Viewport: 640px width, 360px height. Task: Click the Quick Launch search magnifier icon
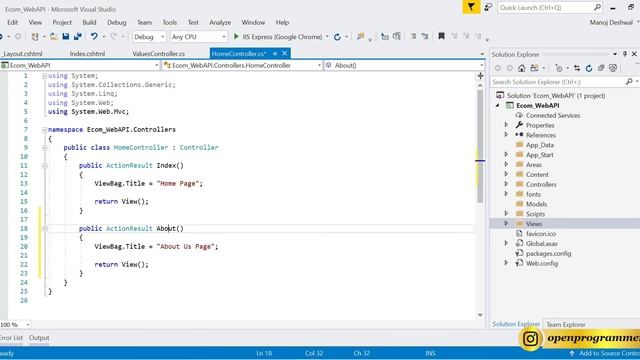tap(597, 7)
